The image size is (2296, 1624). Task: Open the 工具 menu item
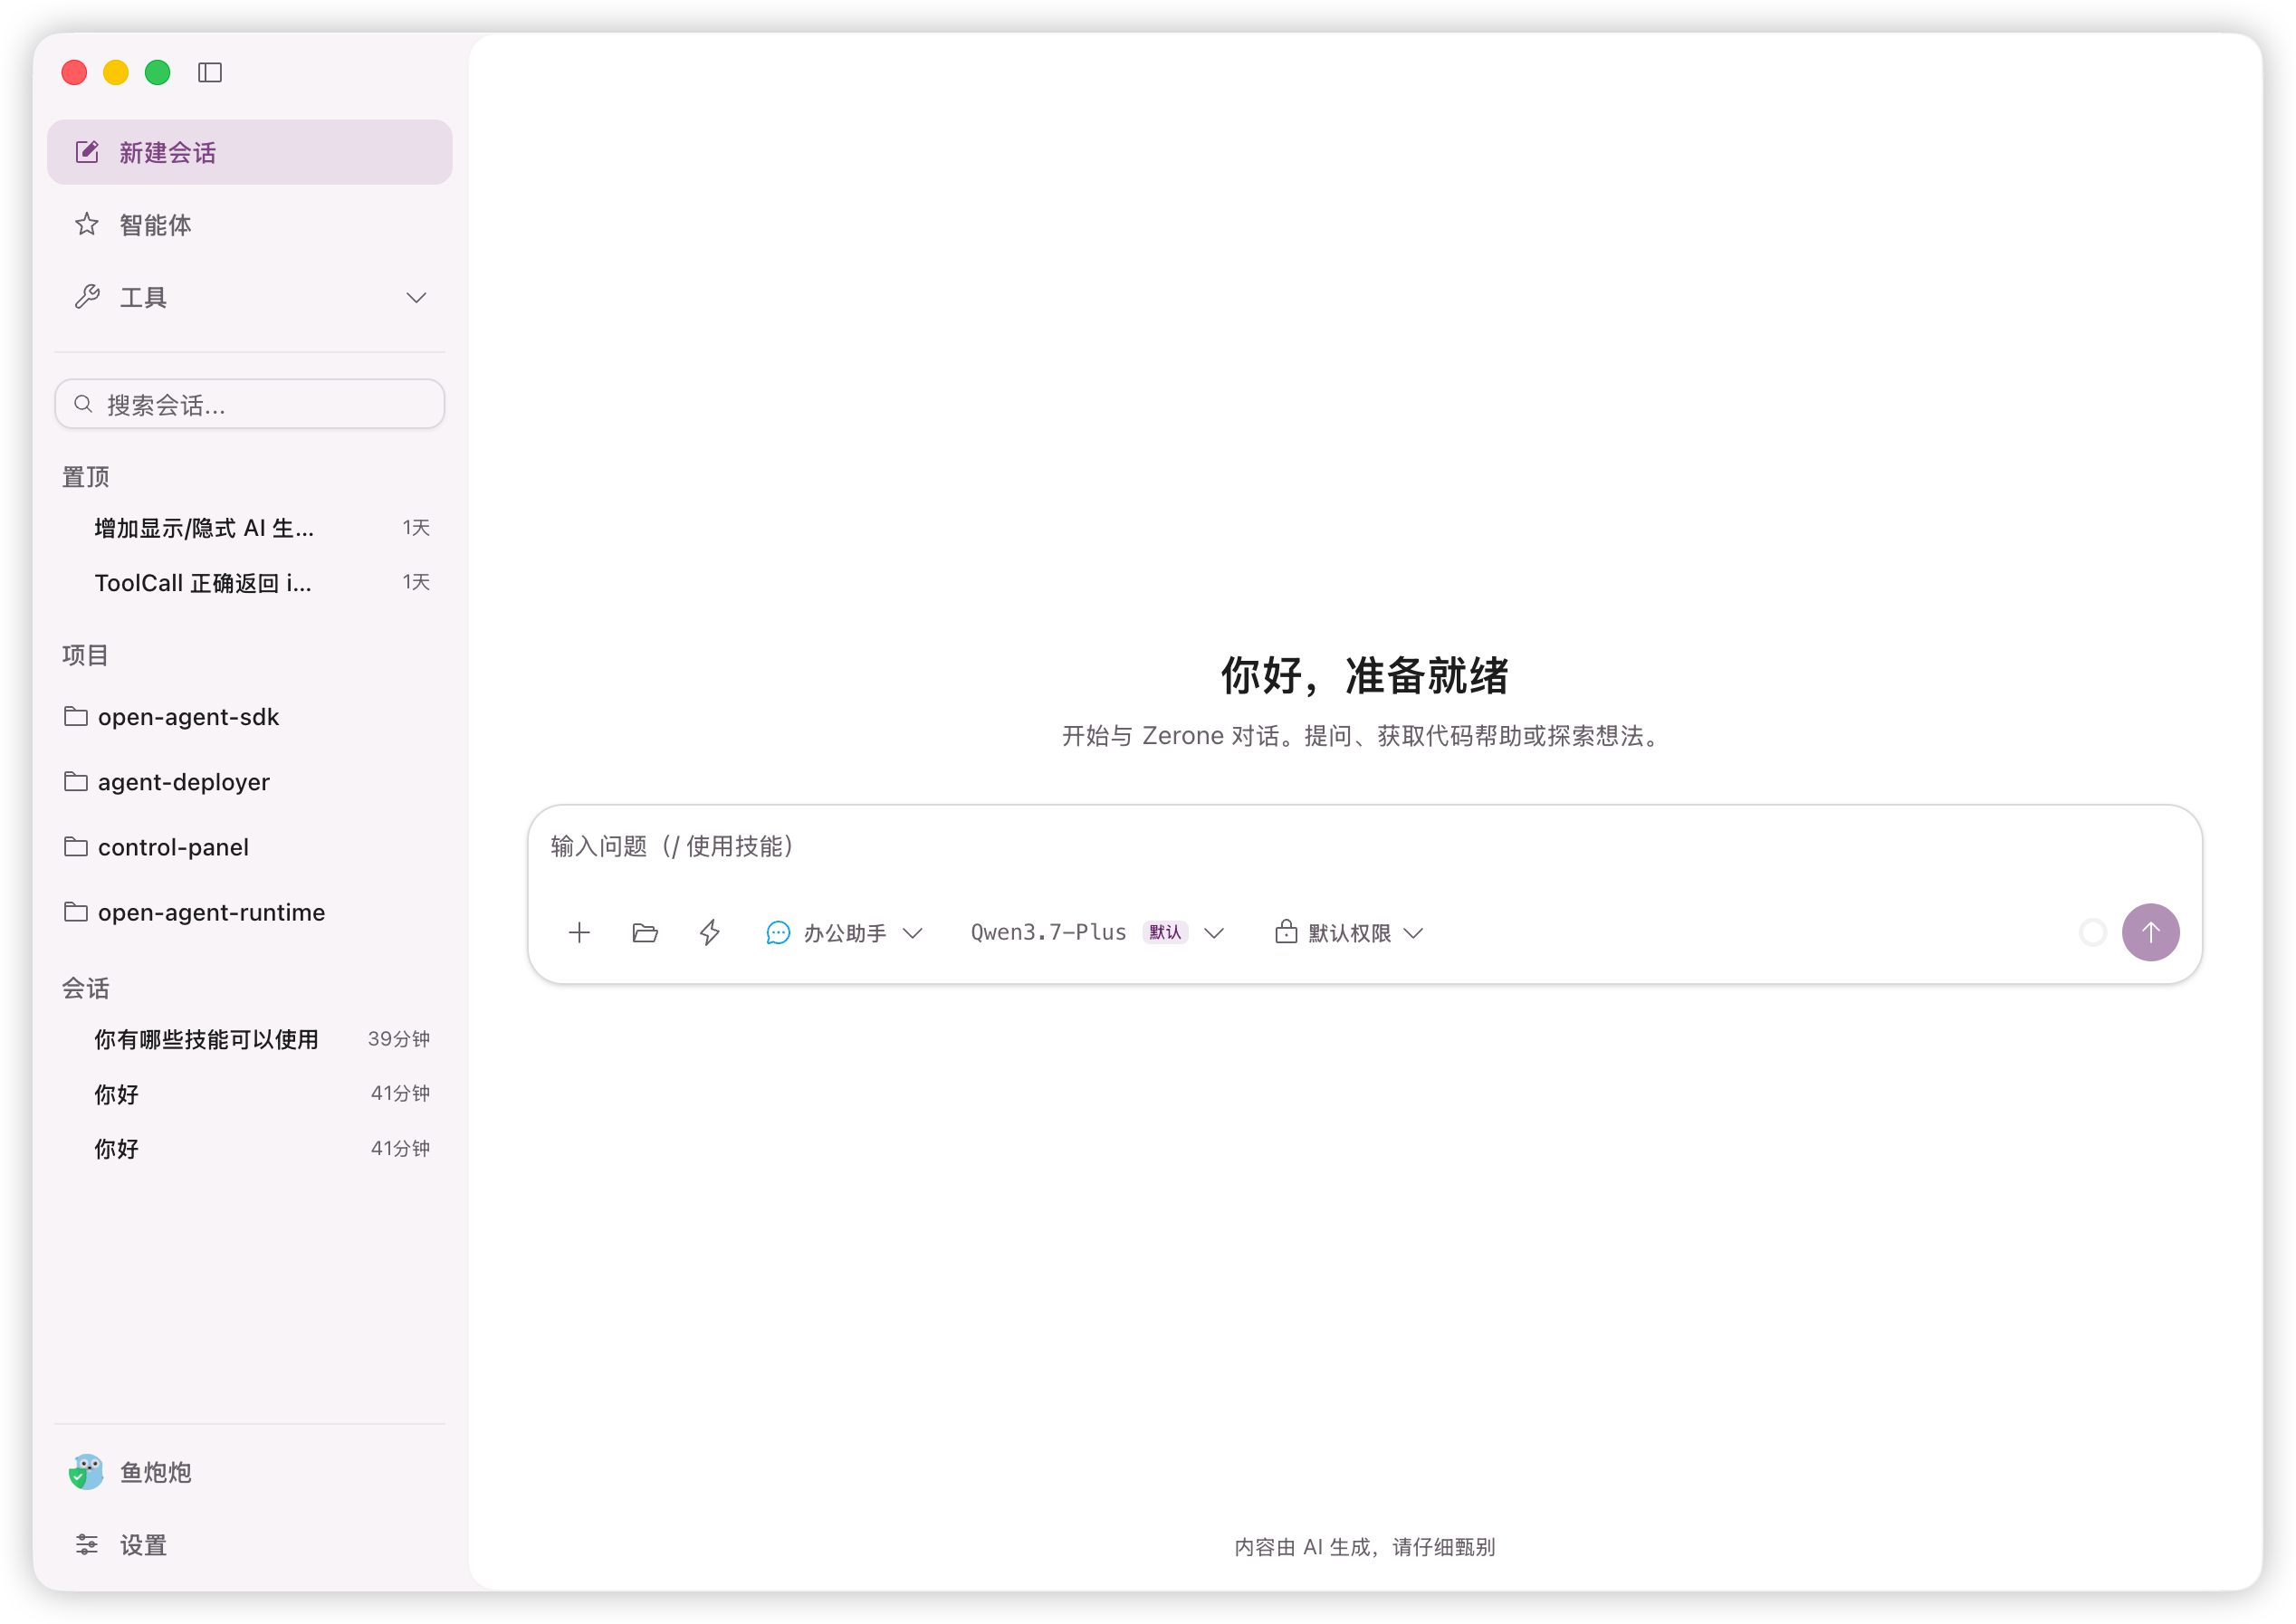point(250,297)
